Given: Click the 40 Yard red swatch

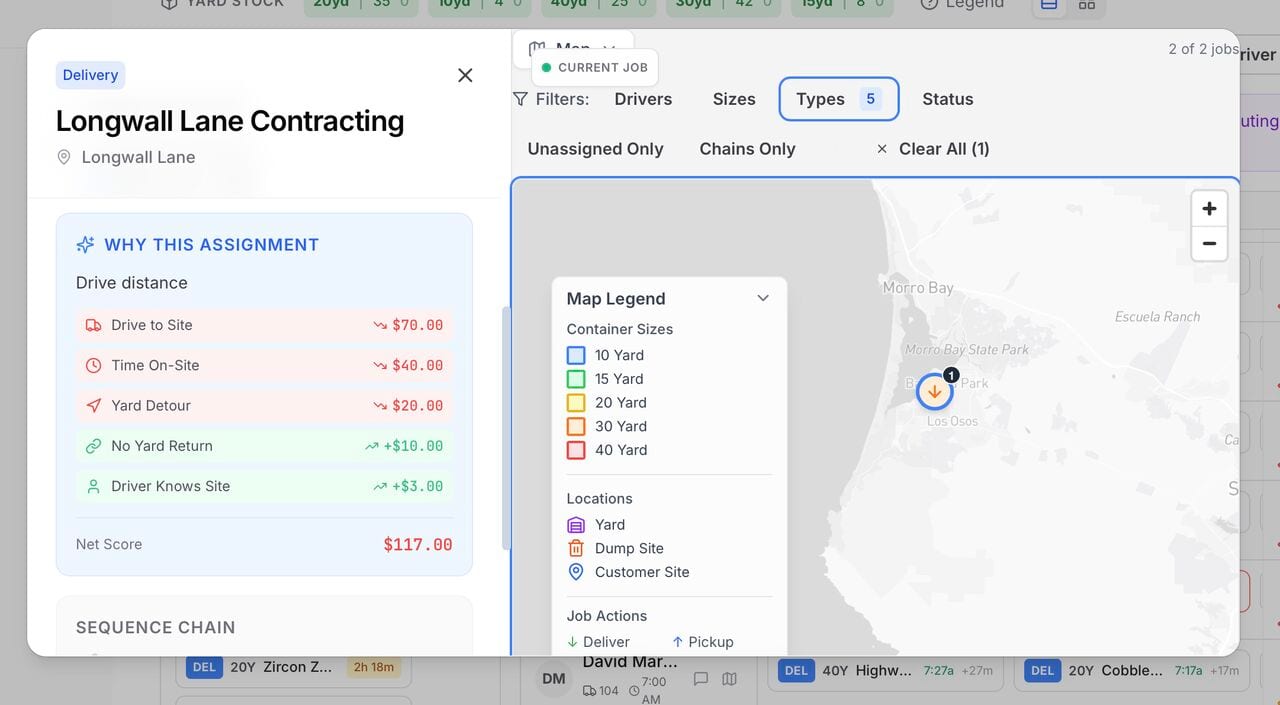Looking at the screenshot, I should click(576, 450).
